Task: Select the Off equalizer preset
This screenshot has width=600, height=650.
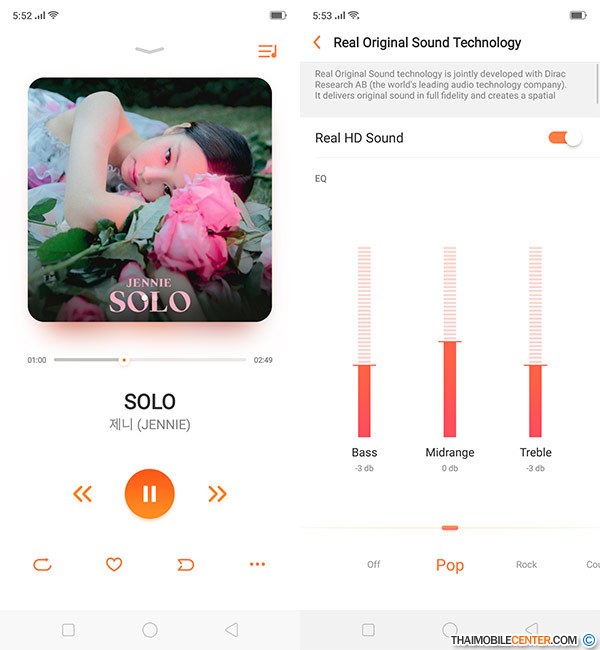Action: point(373,564)
